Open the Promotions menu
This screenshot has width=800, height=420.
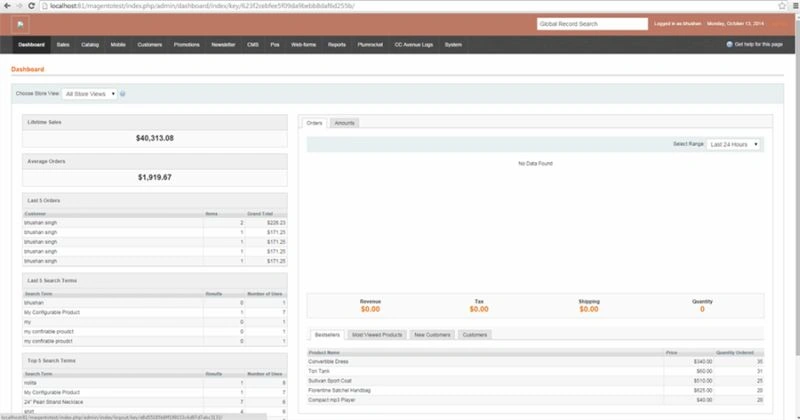coord(187,45)
